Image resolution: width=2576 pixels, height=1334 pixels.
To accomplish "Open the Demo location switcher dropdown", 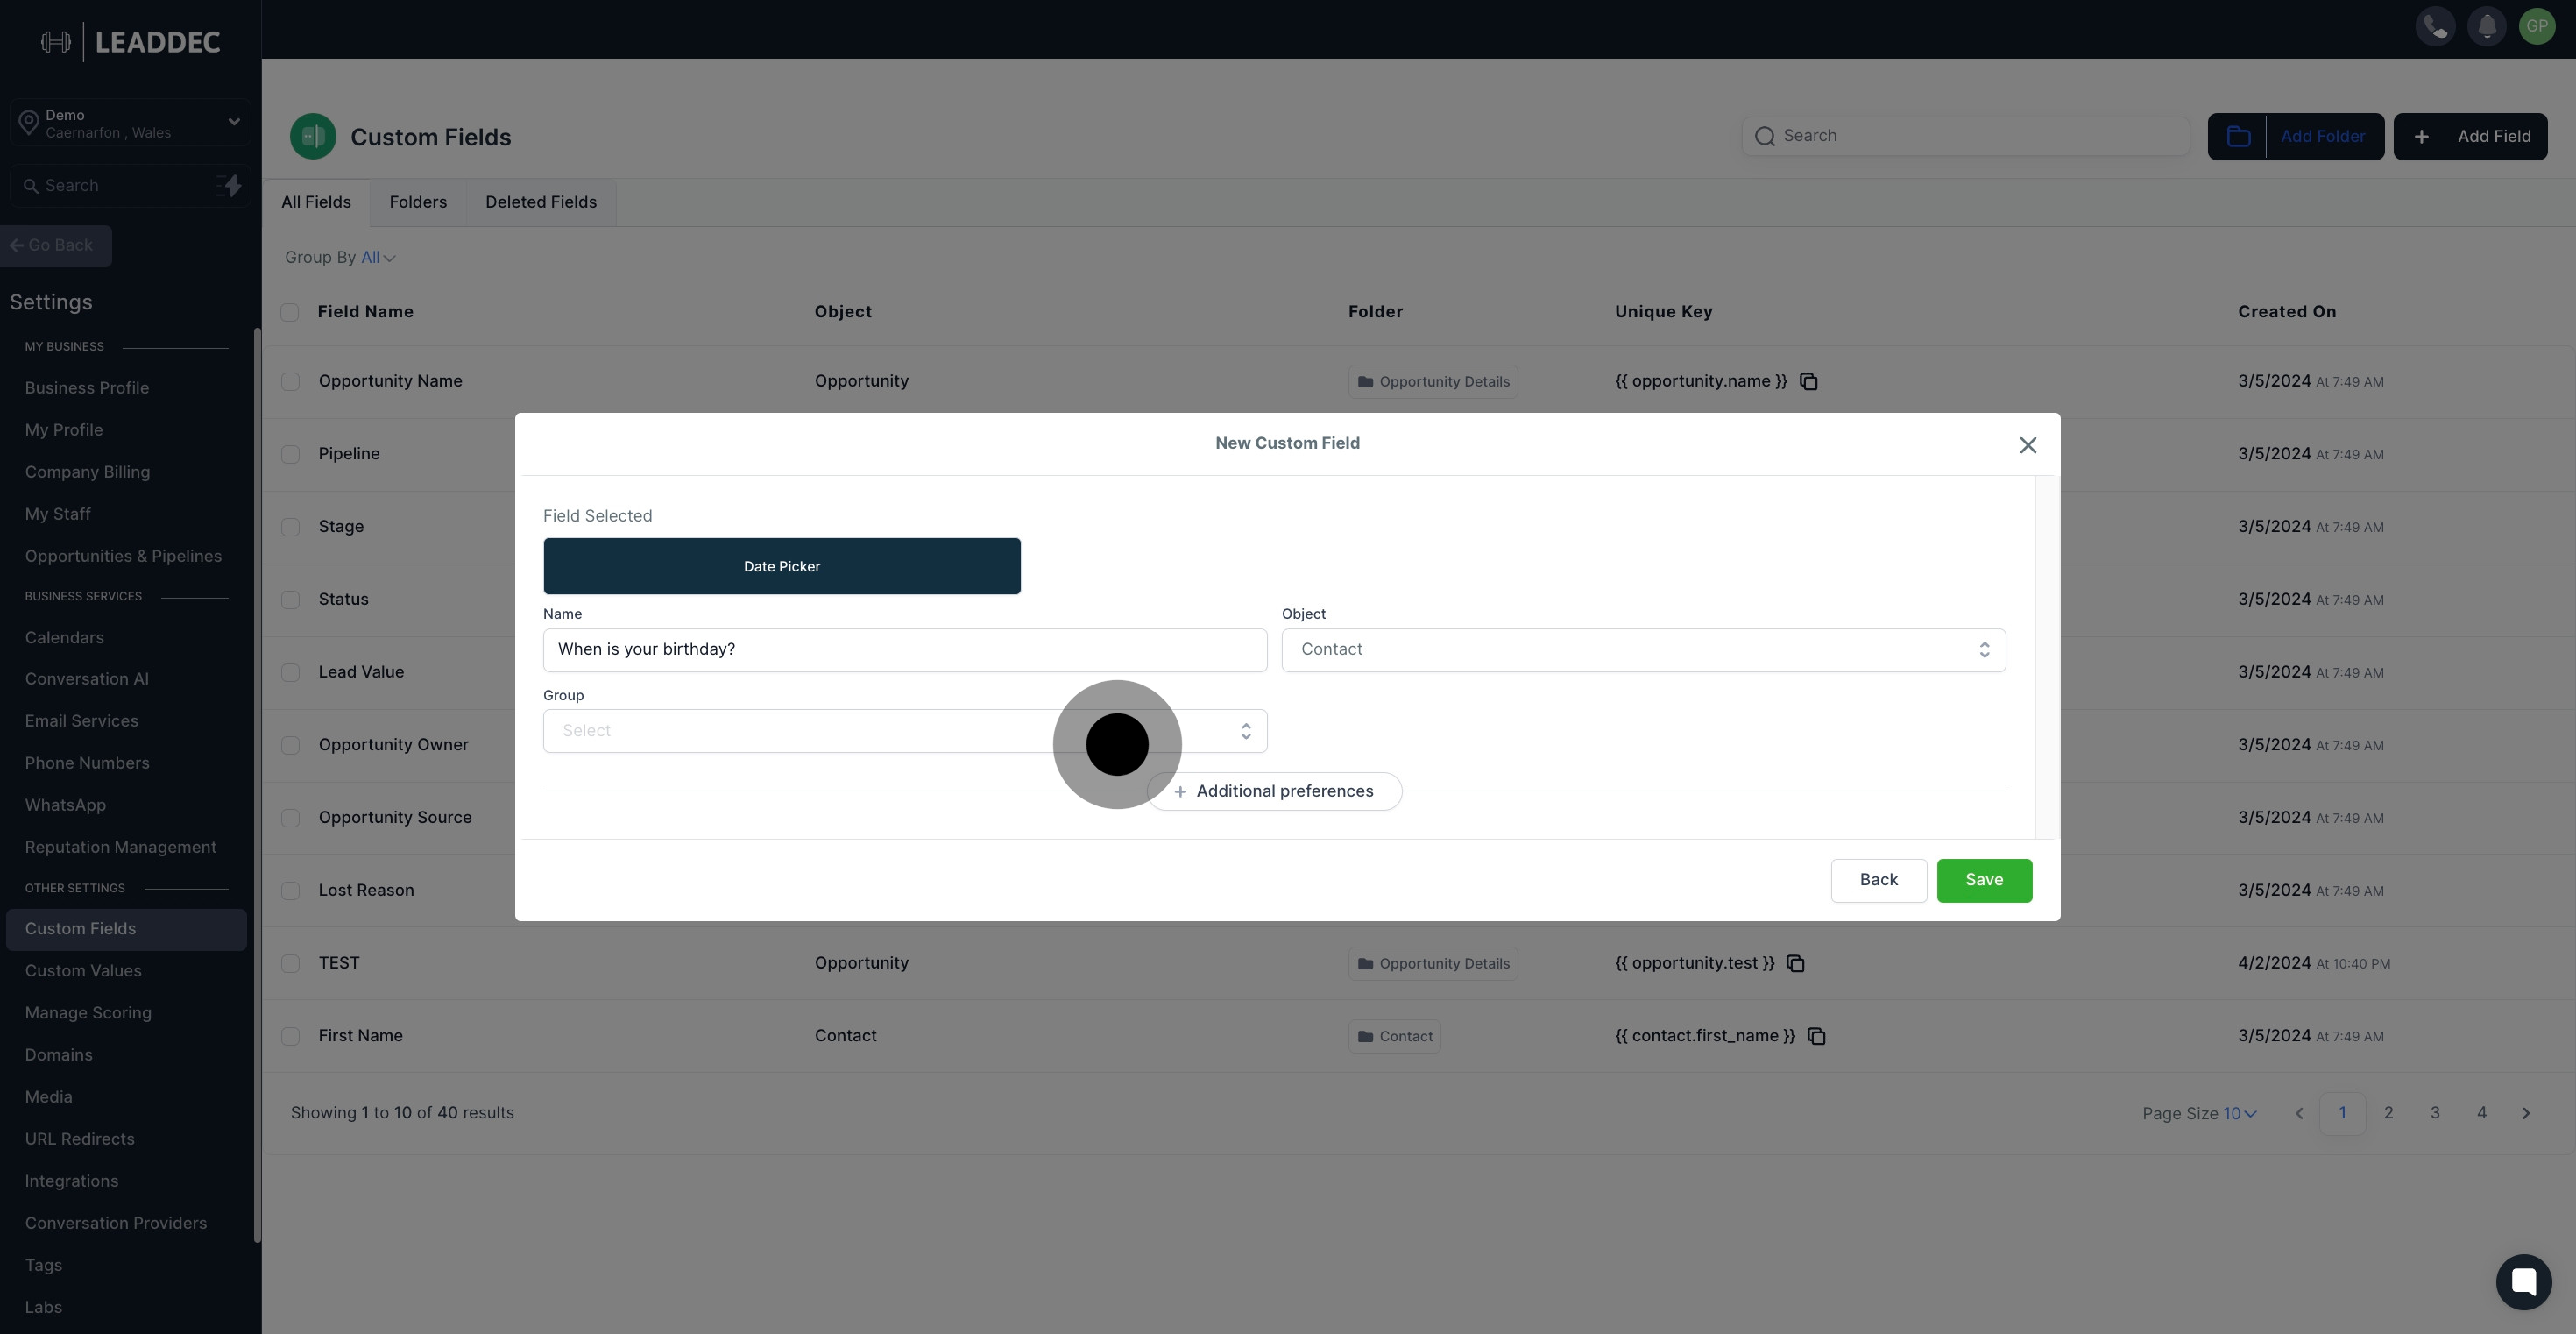I will 130,123.
